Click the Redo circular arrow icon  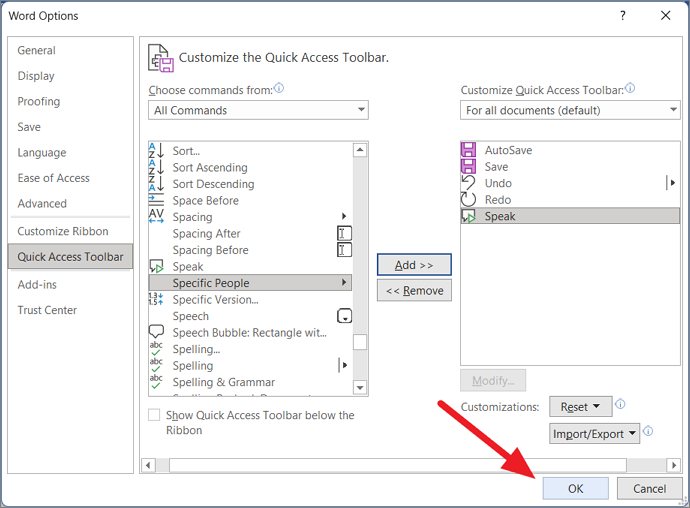click(468, 199)
